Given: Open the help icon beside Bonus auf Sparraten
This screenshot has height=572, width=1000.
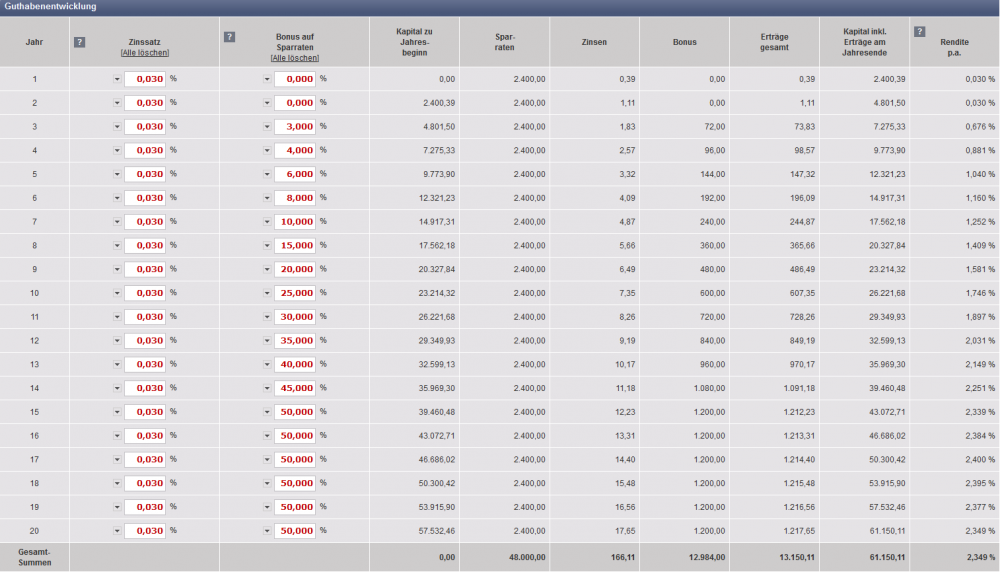Looking at the screenshot, I should point(230,37).
